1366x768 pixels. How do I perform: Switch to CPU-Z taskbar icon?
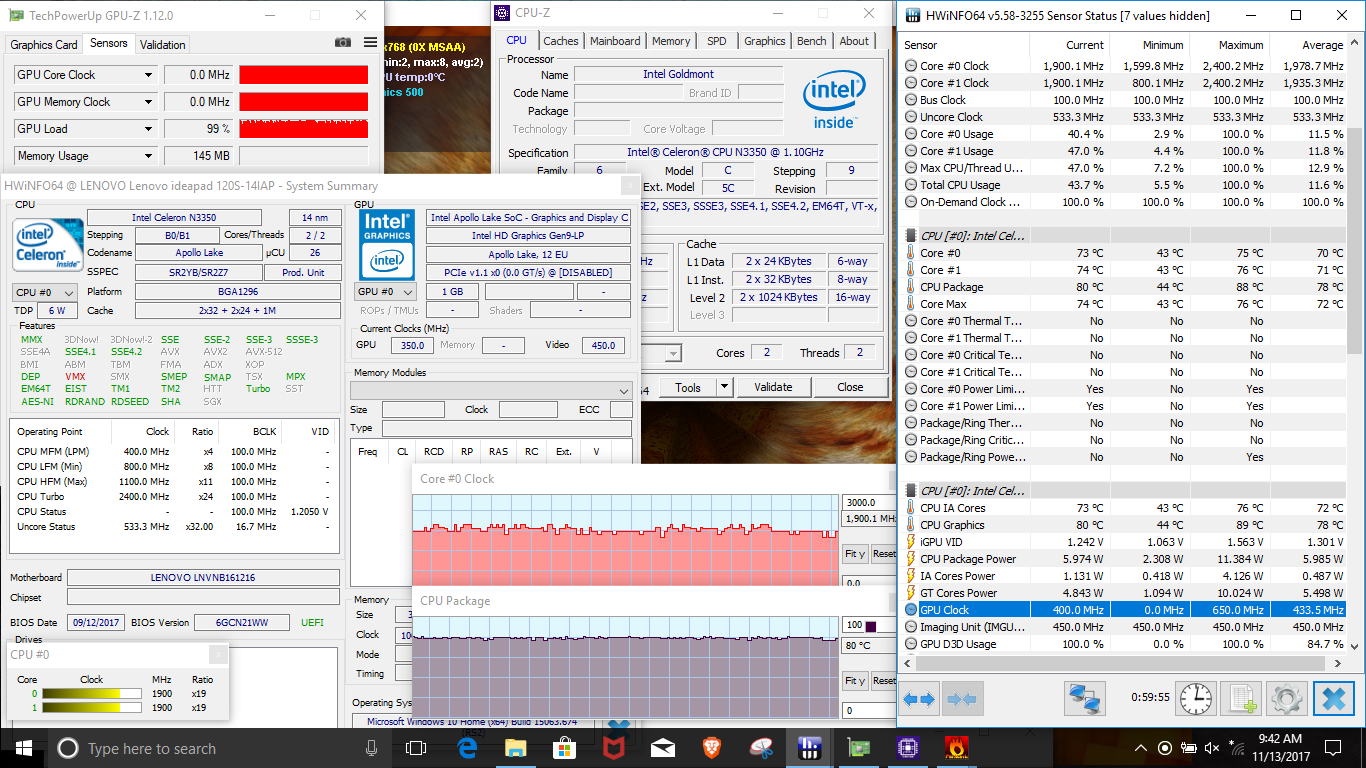coord(907,748)
